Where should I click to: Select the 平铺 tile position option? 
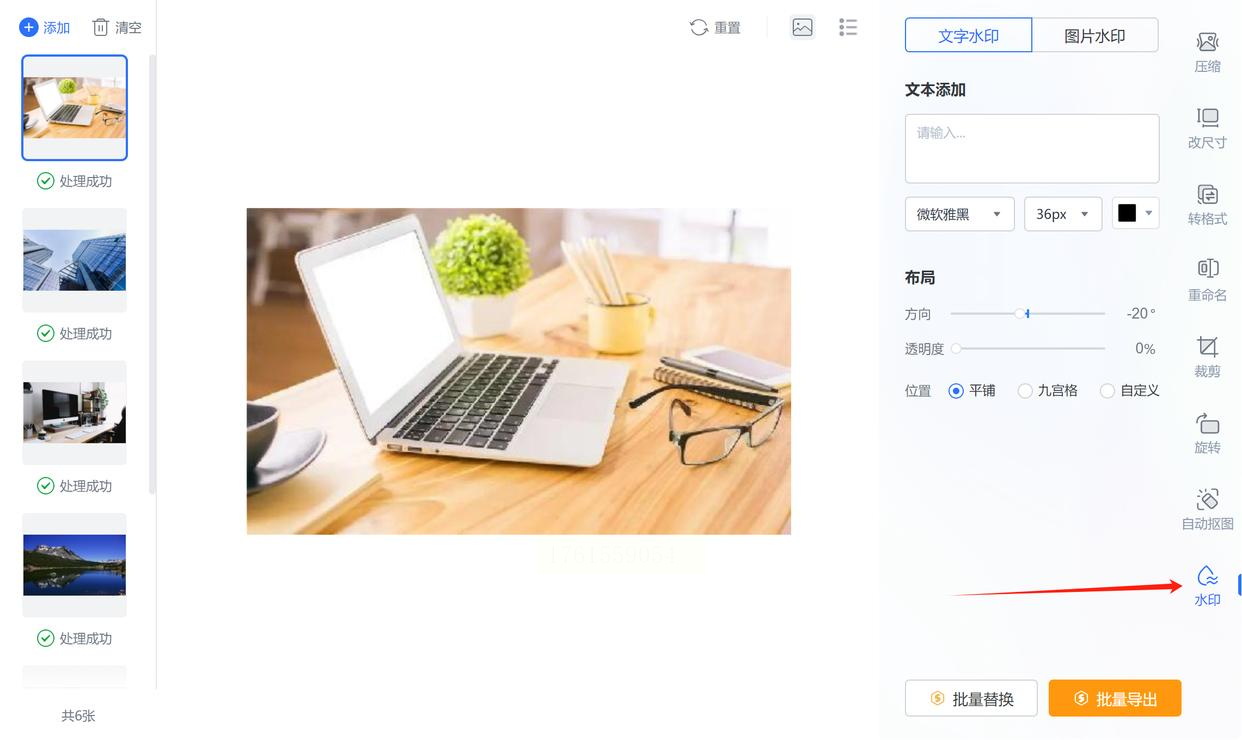[x=971, y=391]
